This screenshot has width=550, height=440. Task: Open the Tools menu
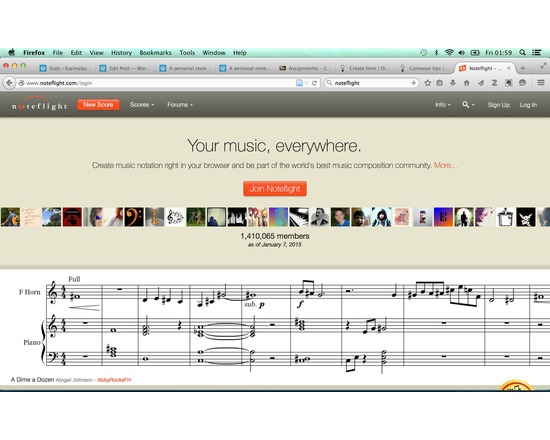[187, 53]
